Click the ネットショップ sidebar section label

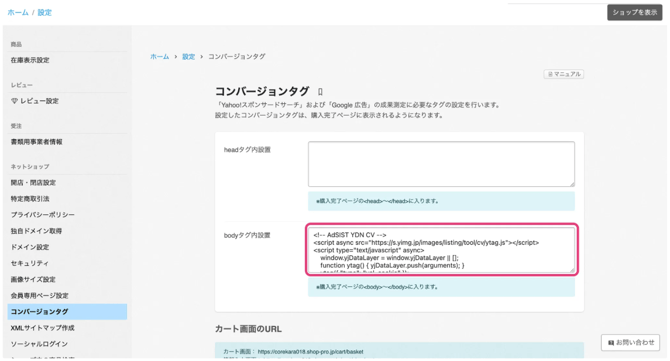pyautogui.click(x=30, y=167)
